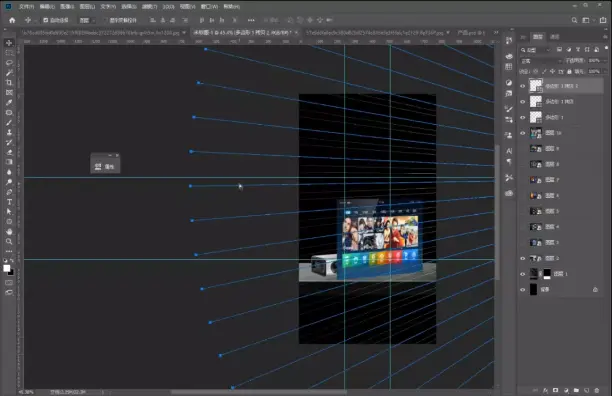Hide layer 图层 1

tap(523, 274)
